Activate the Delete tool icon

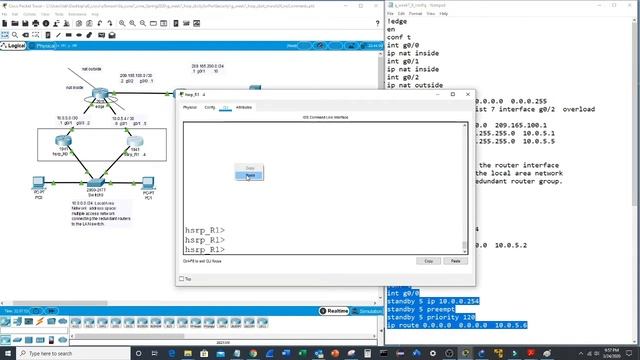tap(25, 35)
